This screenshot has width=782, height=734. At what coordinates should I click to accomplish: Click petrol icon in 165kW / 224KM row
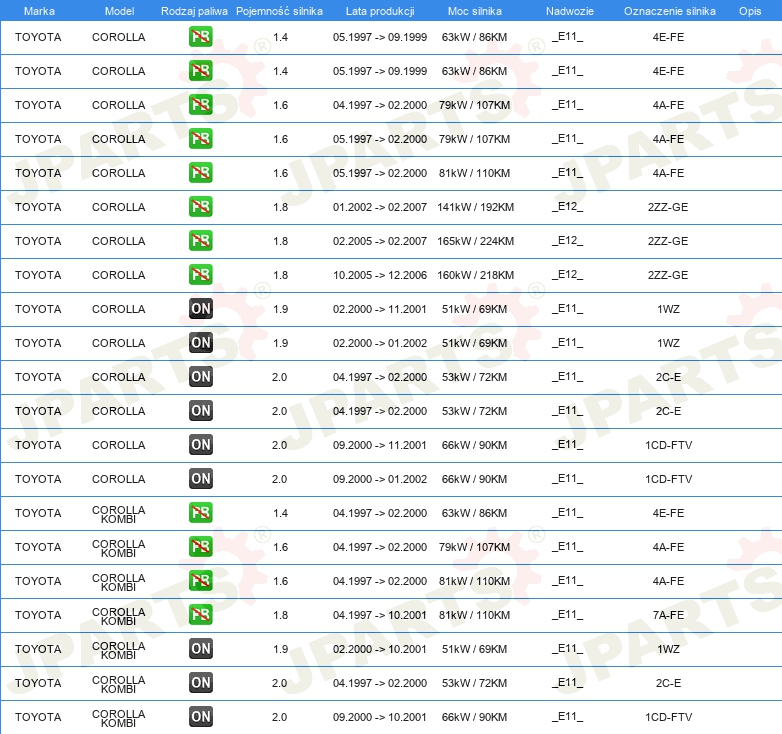coord(200,241)
